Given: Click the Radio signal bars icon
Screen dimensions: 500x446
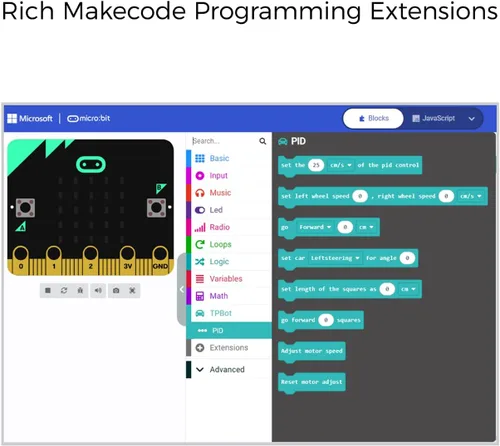Looking at the screenshot, I should (200, 227).
